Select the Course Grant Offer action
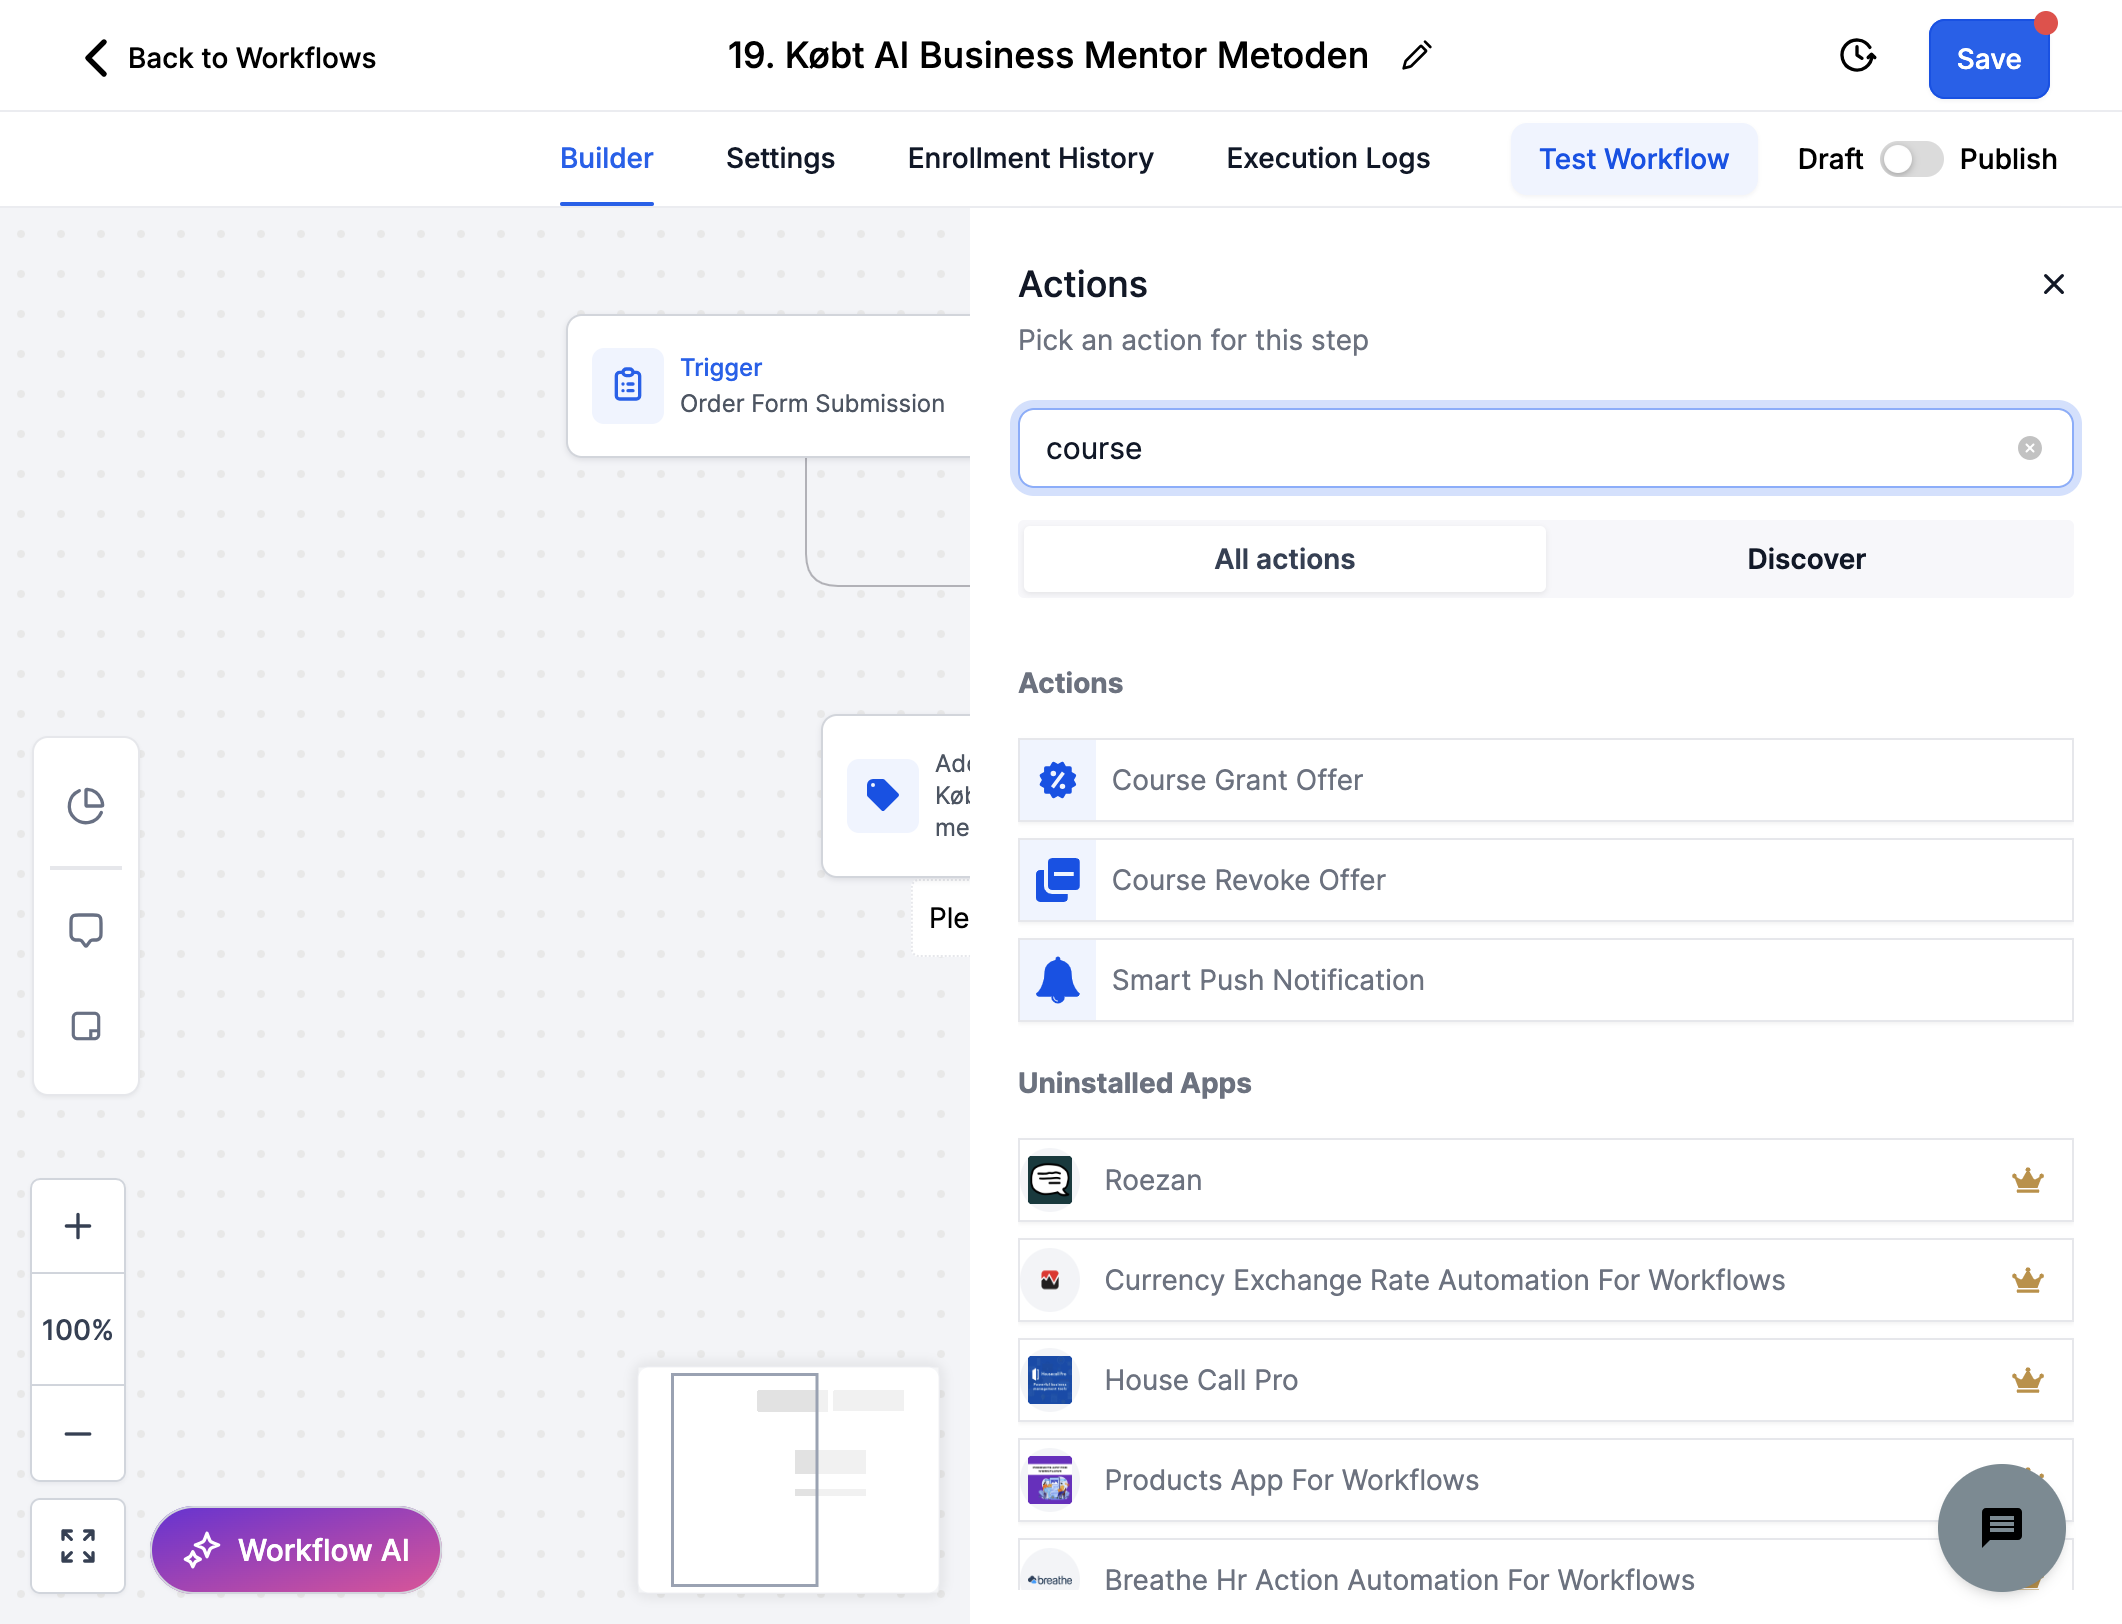Image resolution: width=2122 pixels, height=1624 pixels. tap(1545, 780)
